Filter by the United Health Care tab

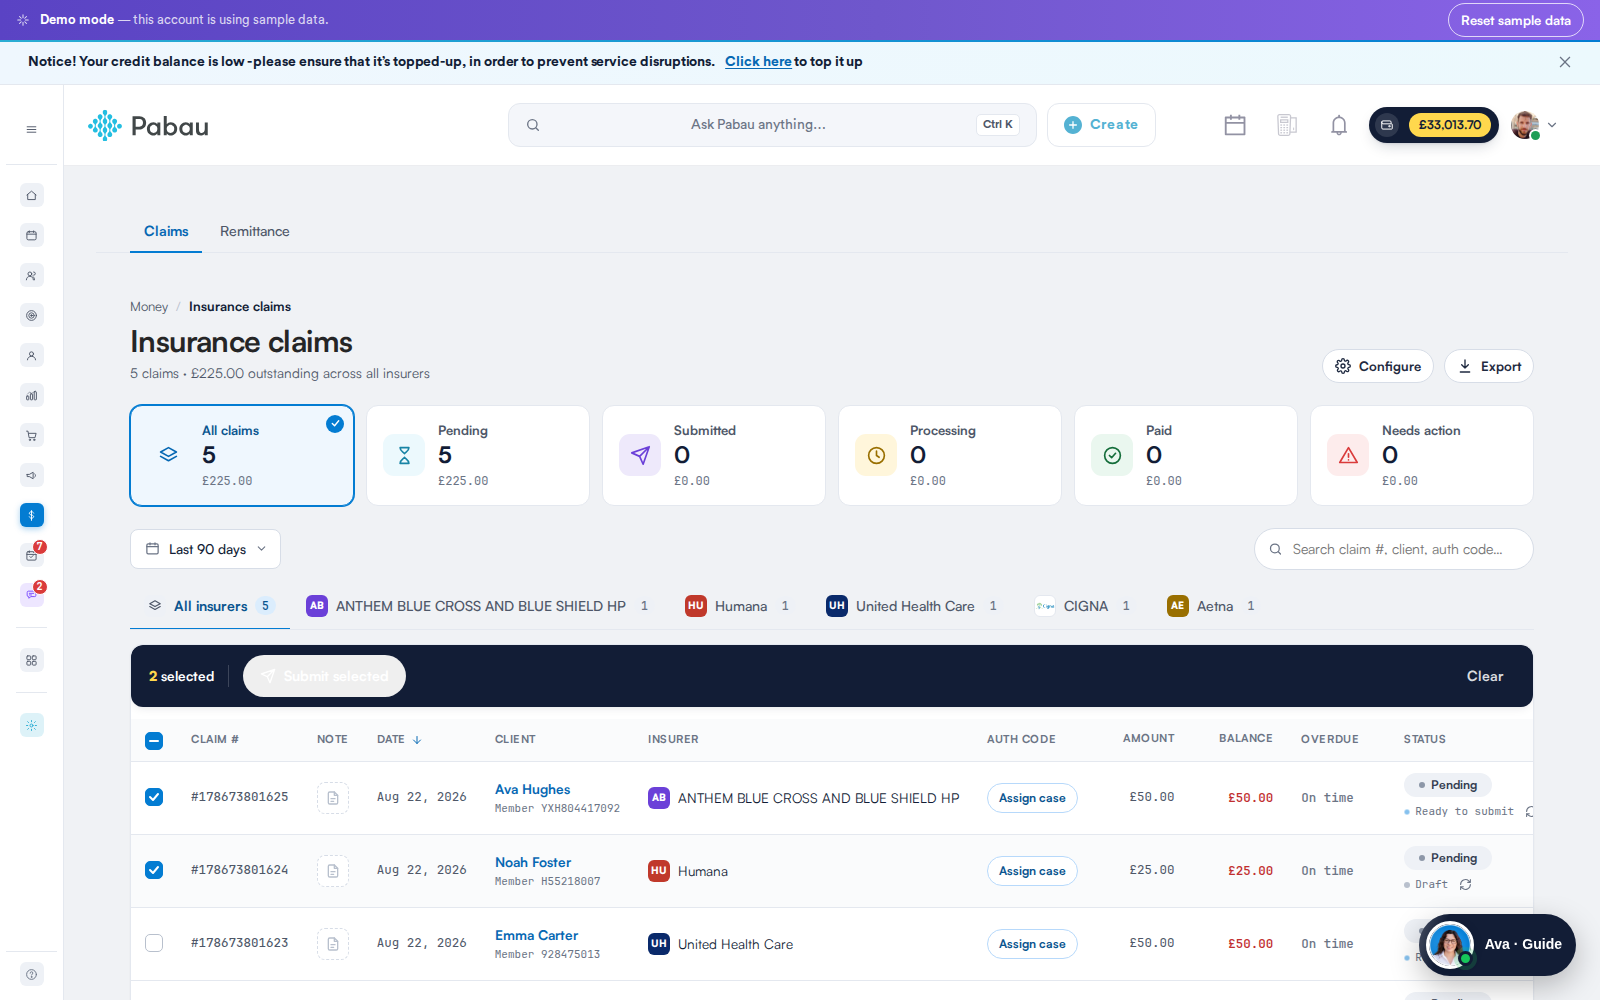click(912, 606)
